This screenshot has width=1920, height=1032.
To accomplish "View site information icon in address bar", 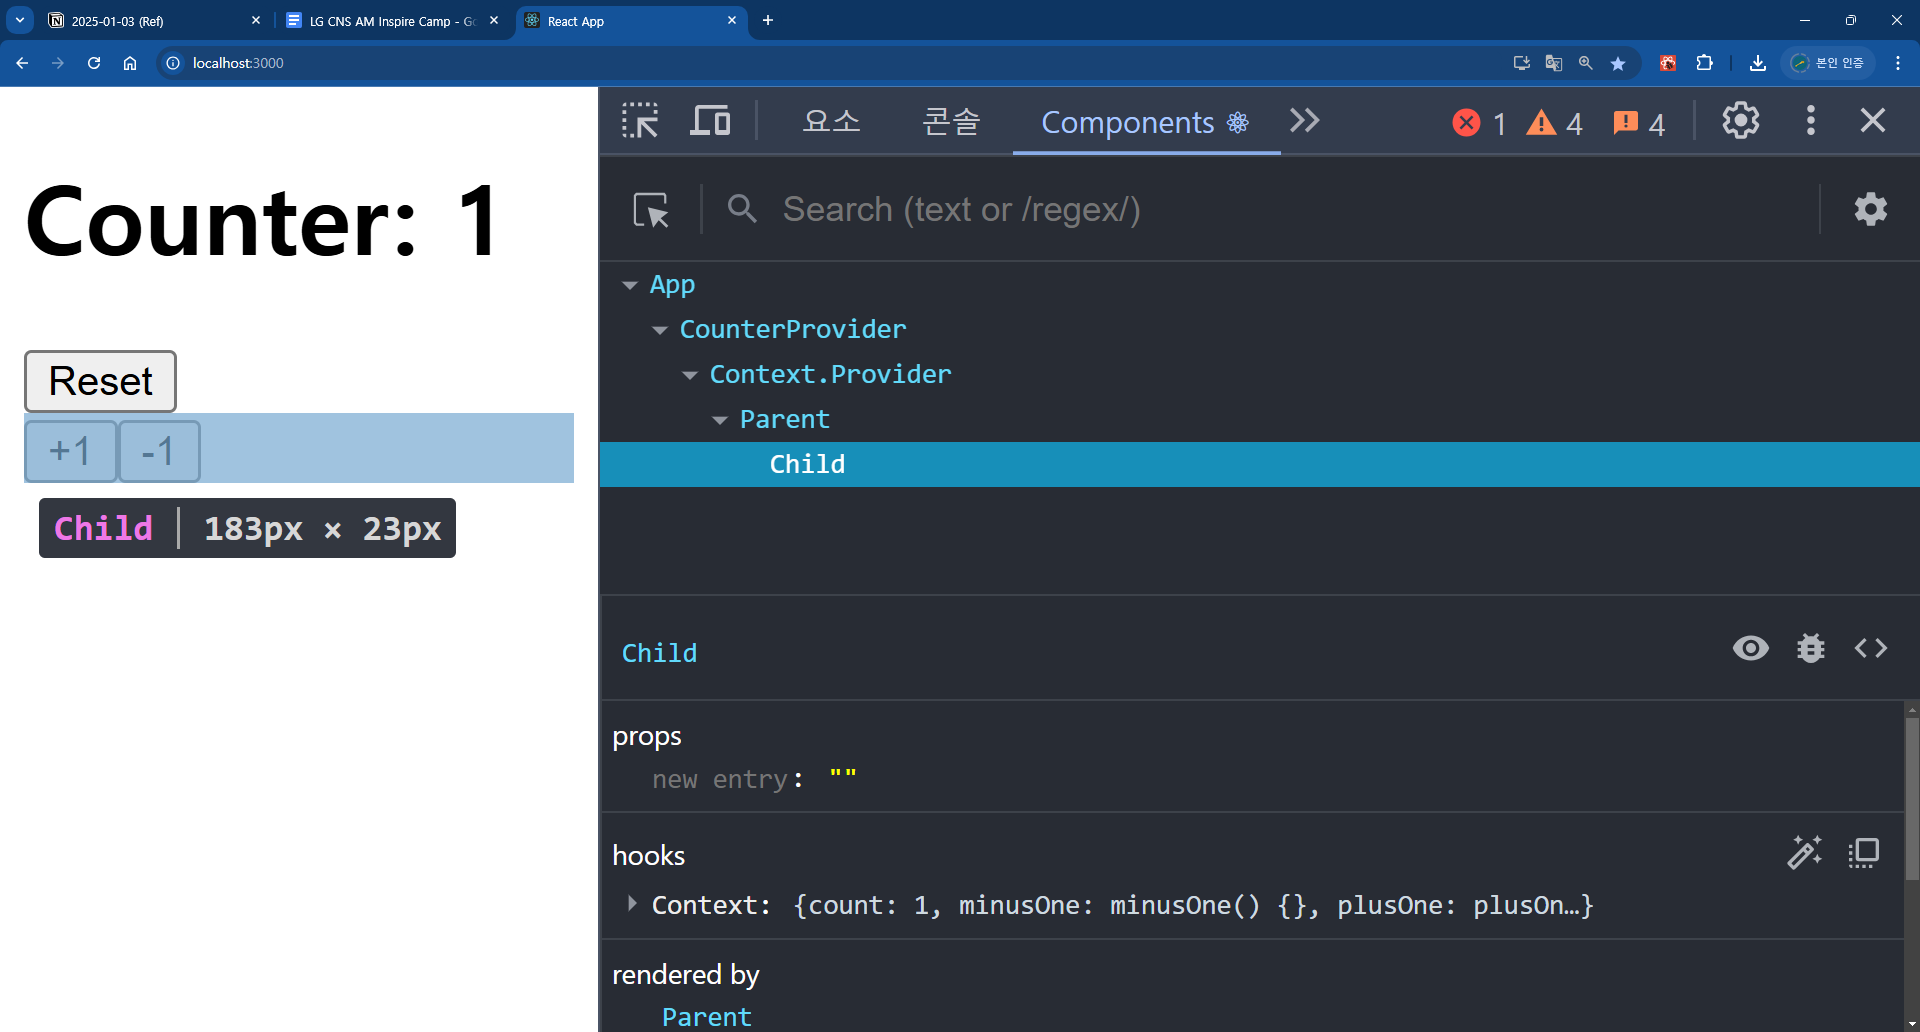I will pos(173,63).
